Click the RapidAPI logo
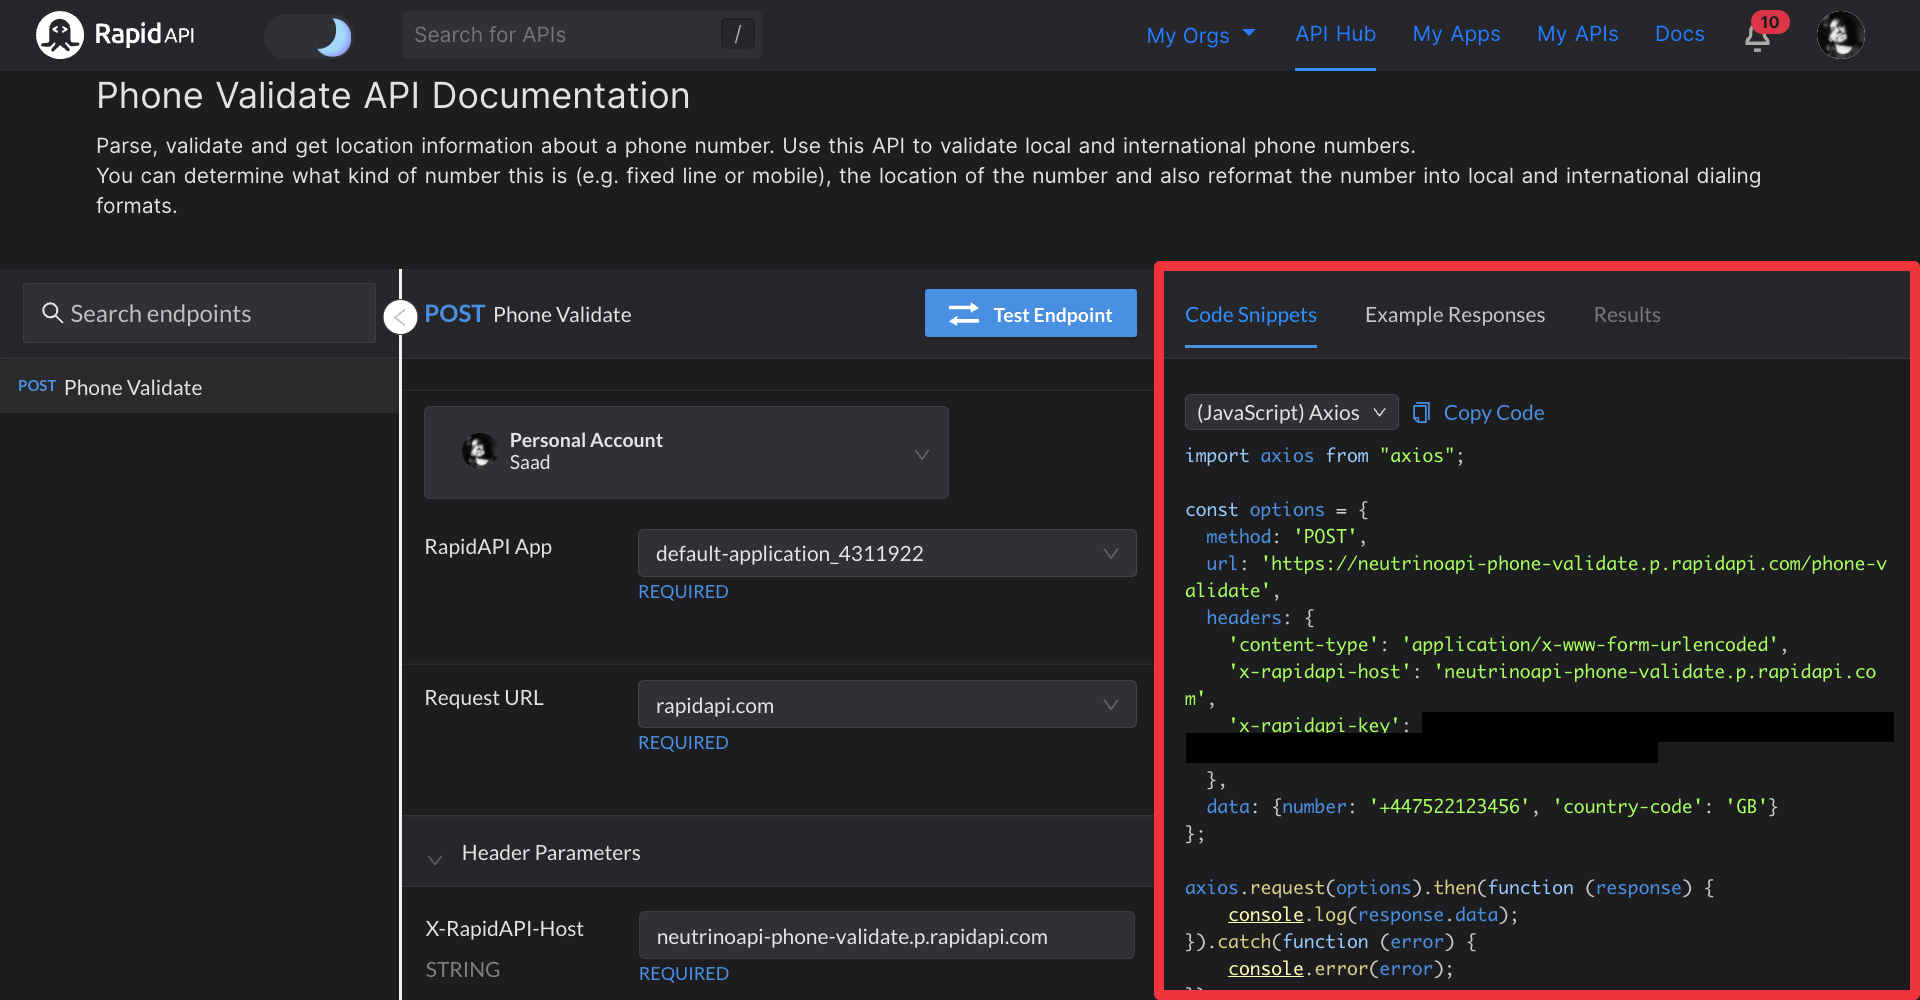Screen dimensions: 1920x1000 [x=115, y=35]
